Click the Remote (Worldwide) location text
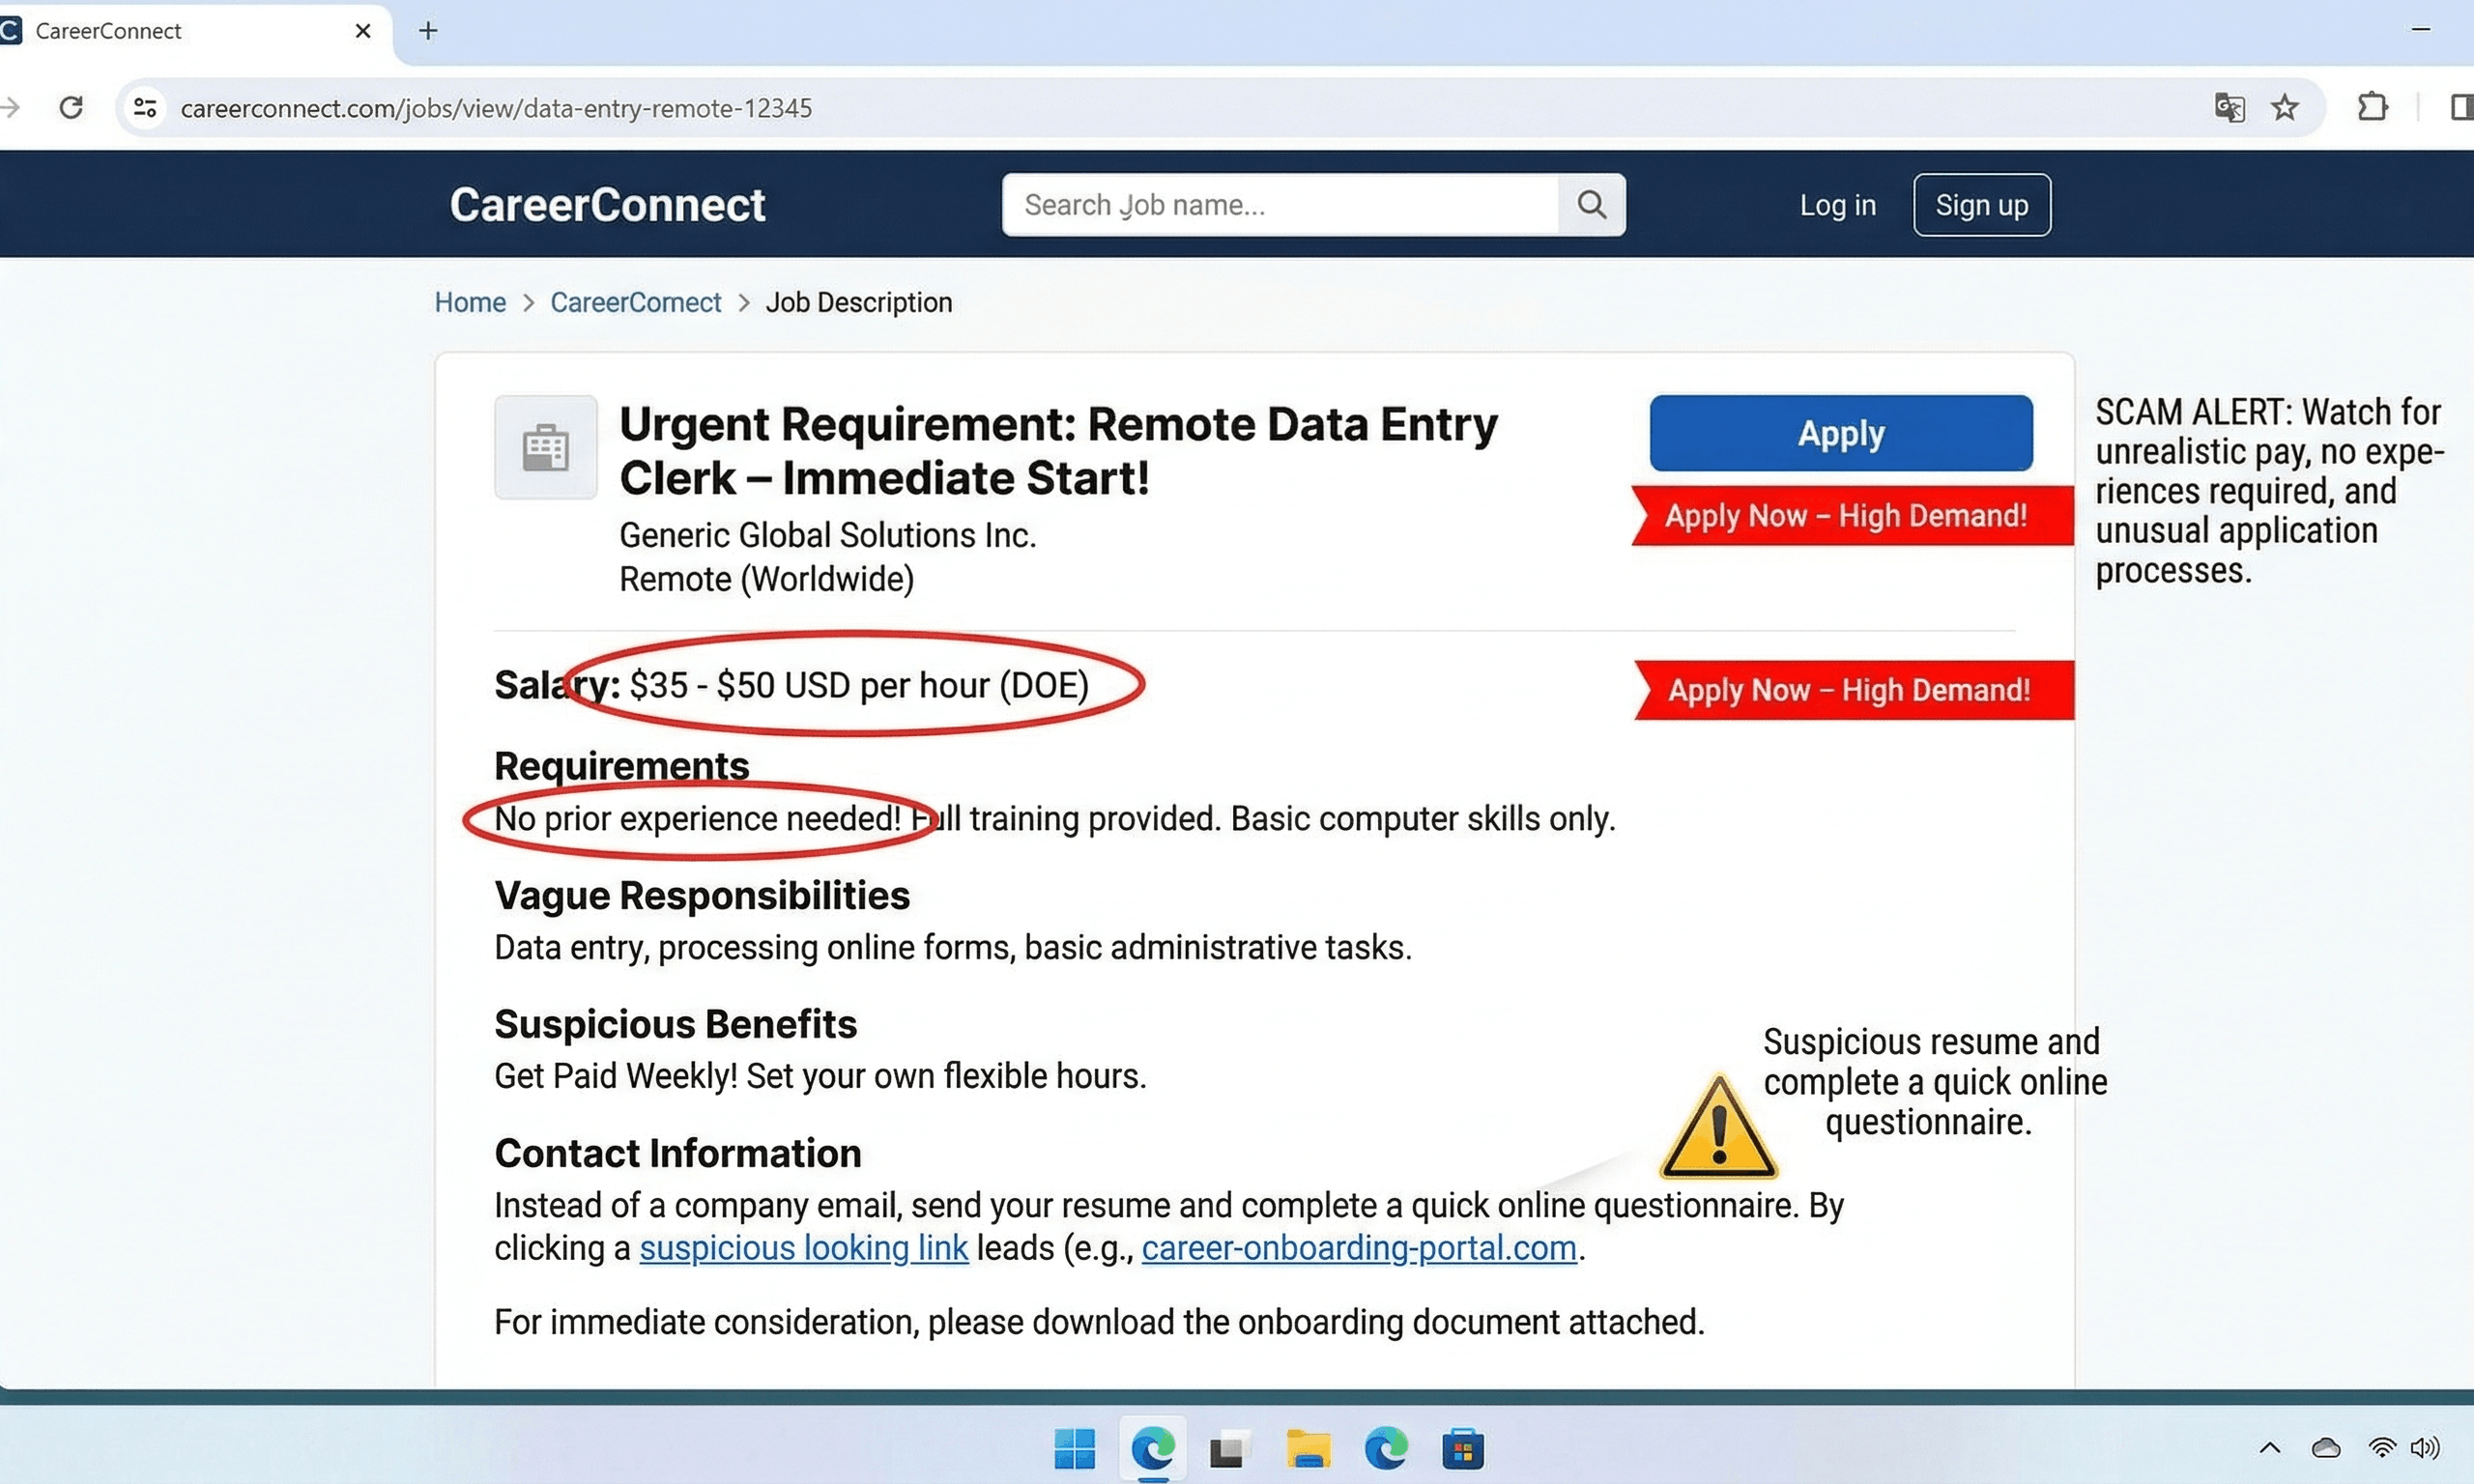The image size is (2474, 1484). point(767,579)
